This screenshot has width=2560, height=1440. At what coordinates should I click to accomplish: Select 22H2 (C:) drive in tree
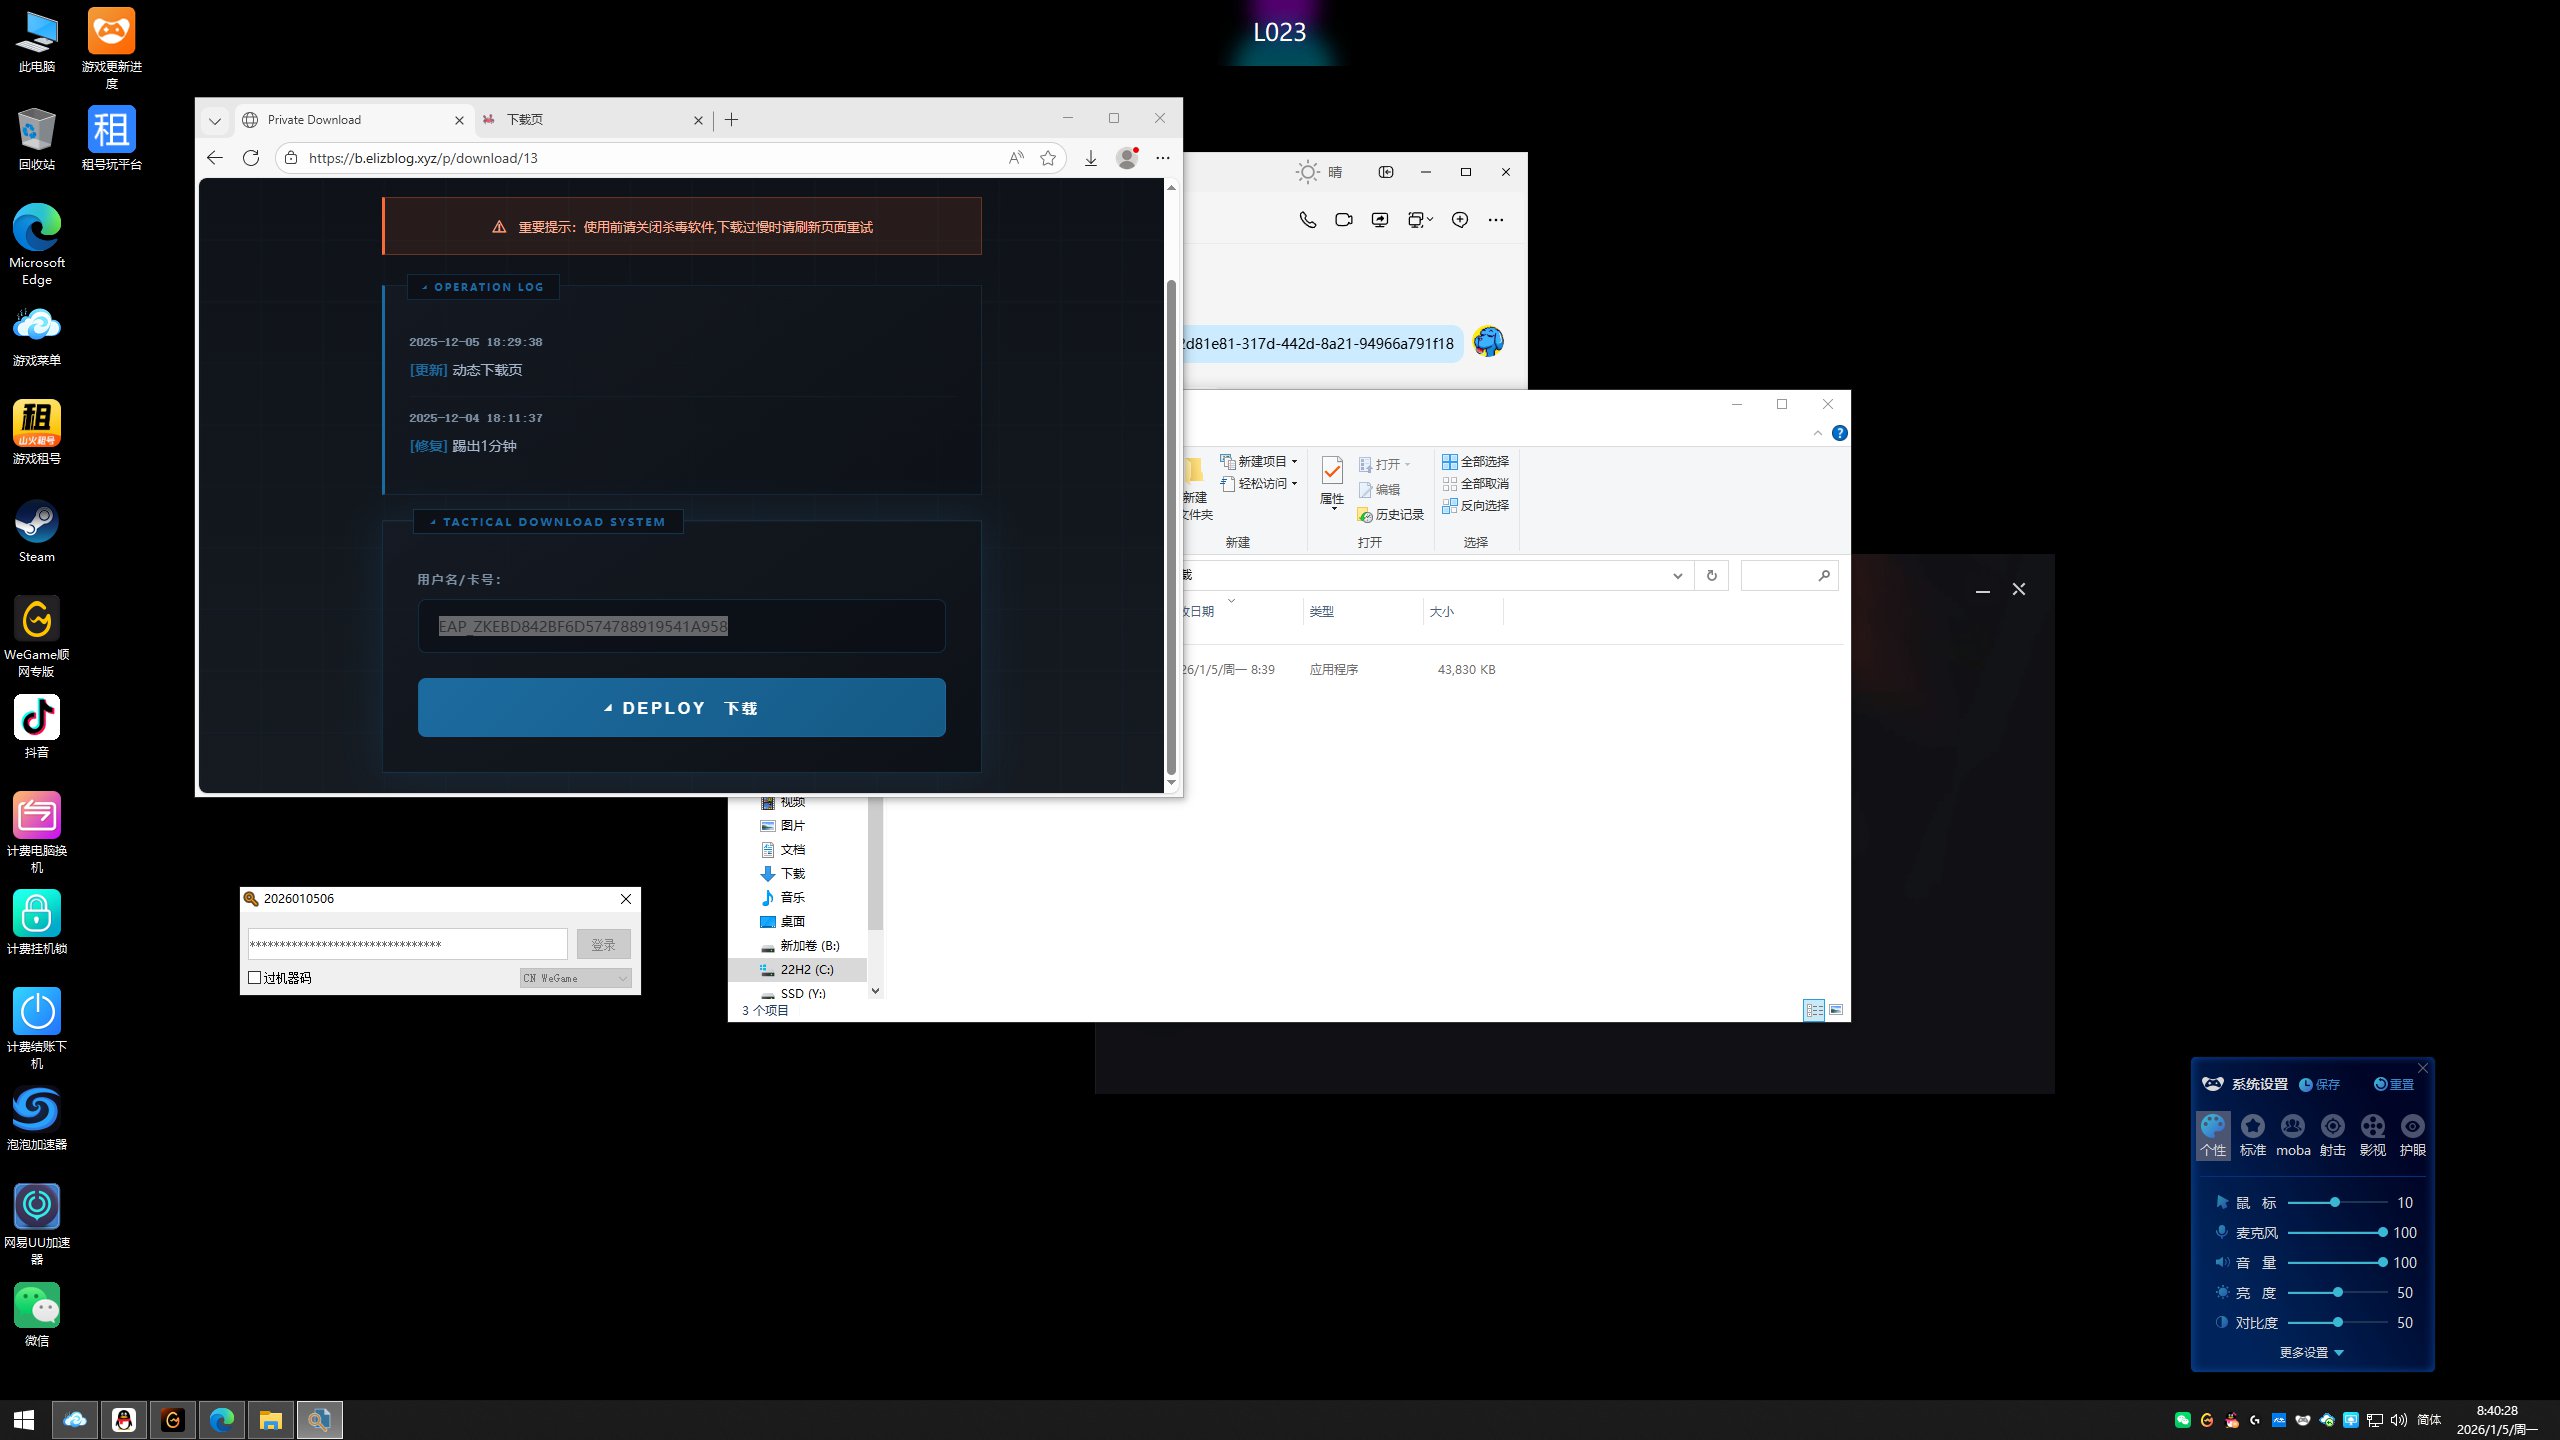click(806, 970)
